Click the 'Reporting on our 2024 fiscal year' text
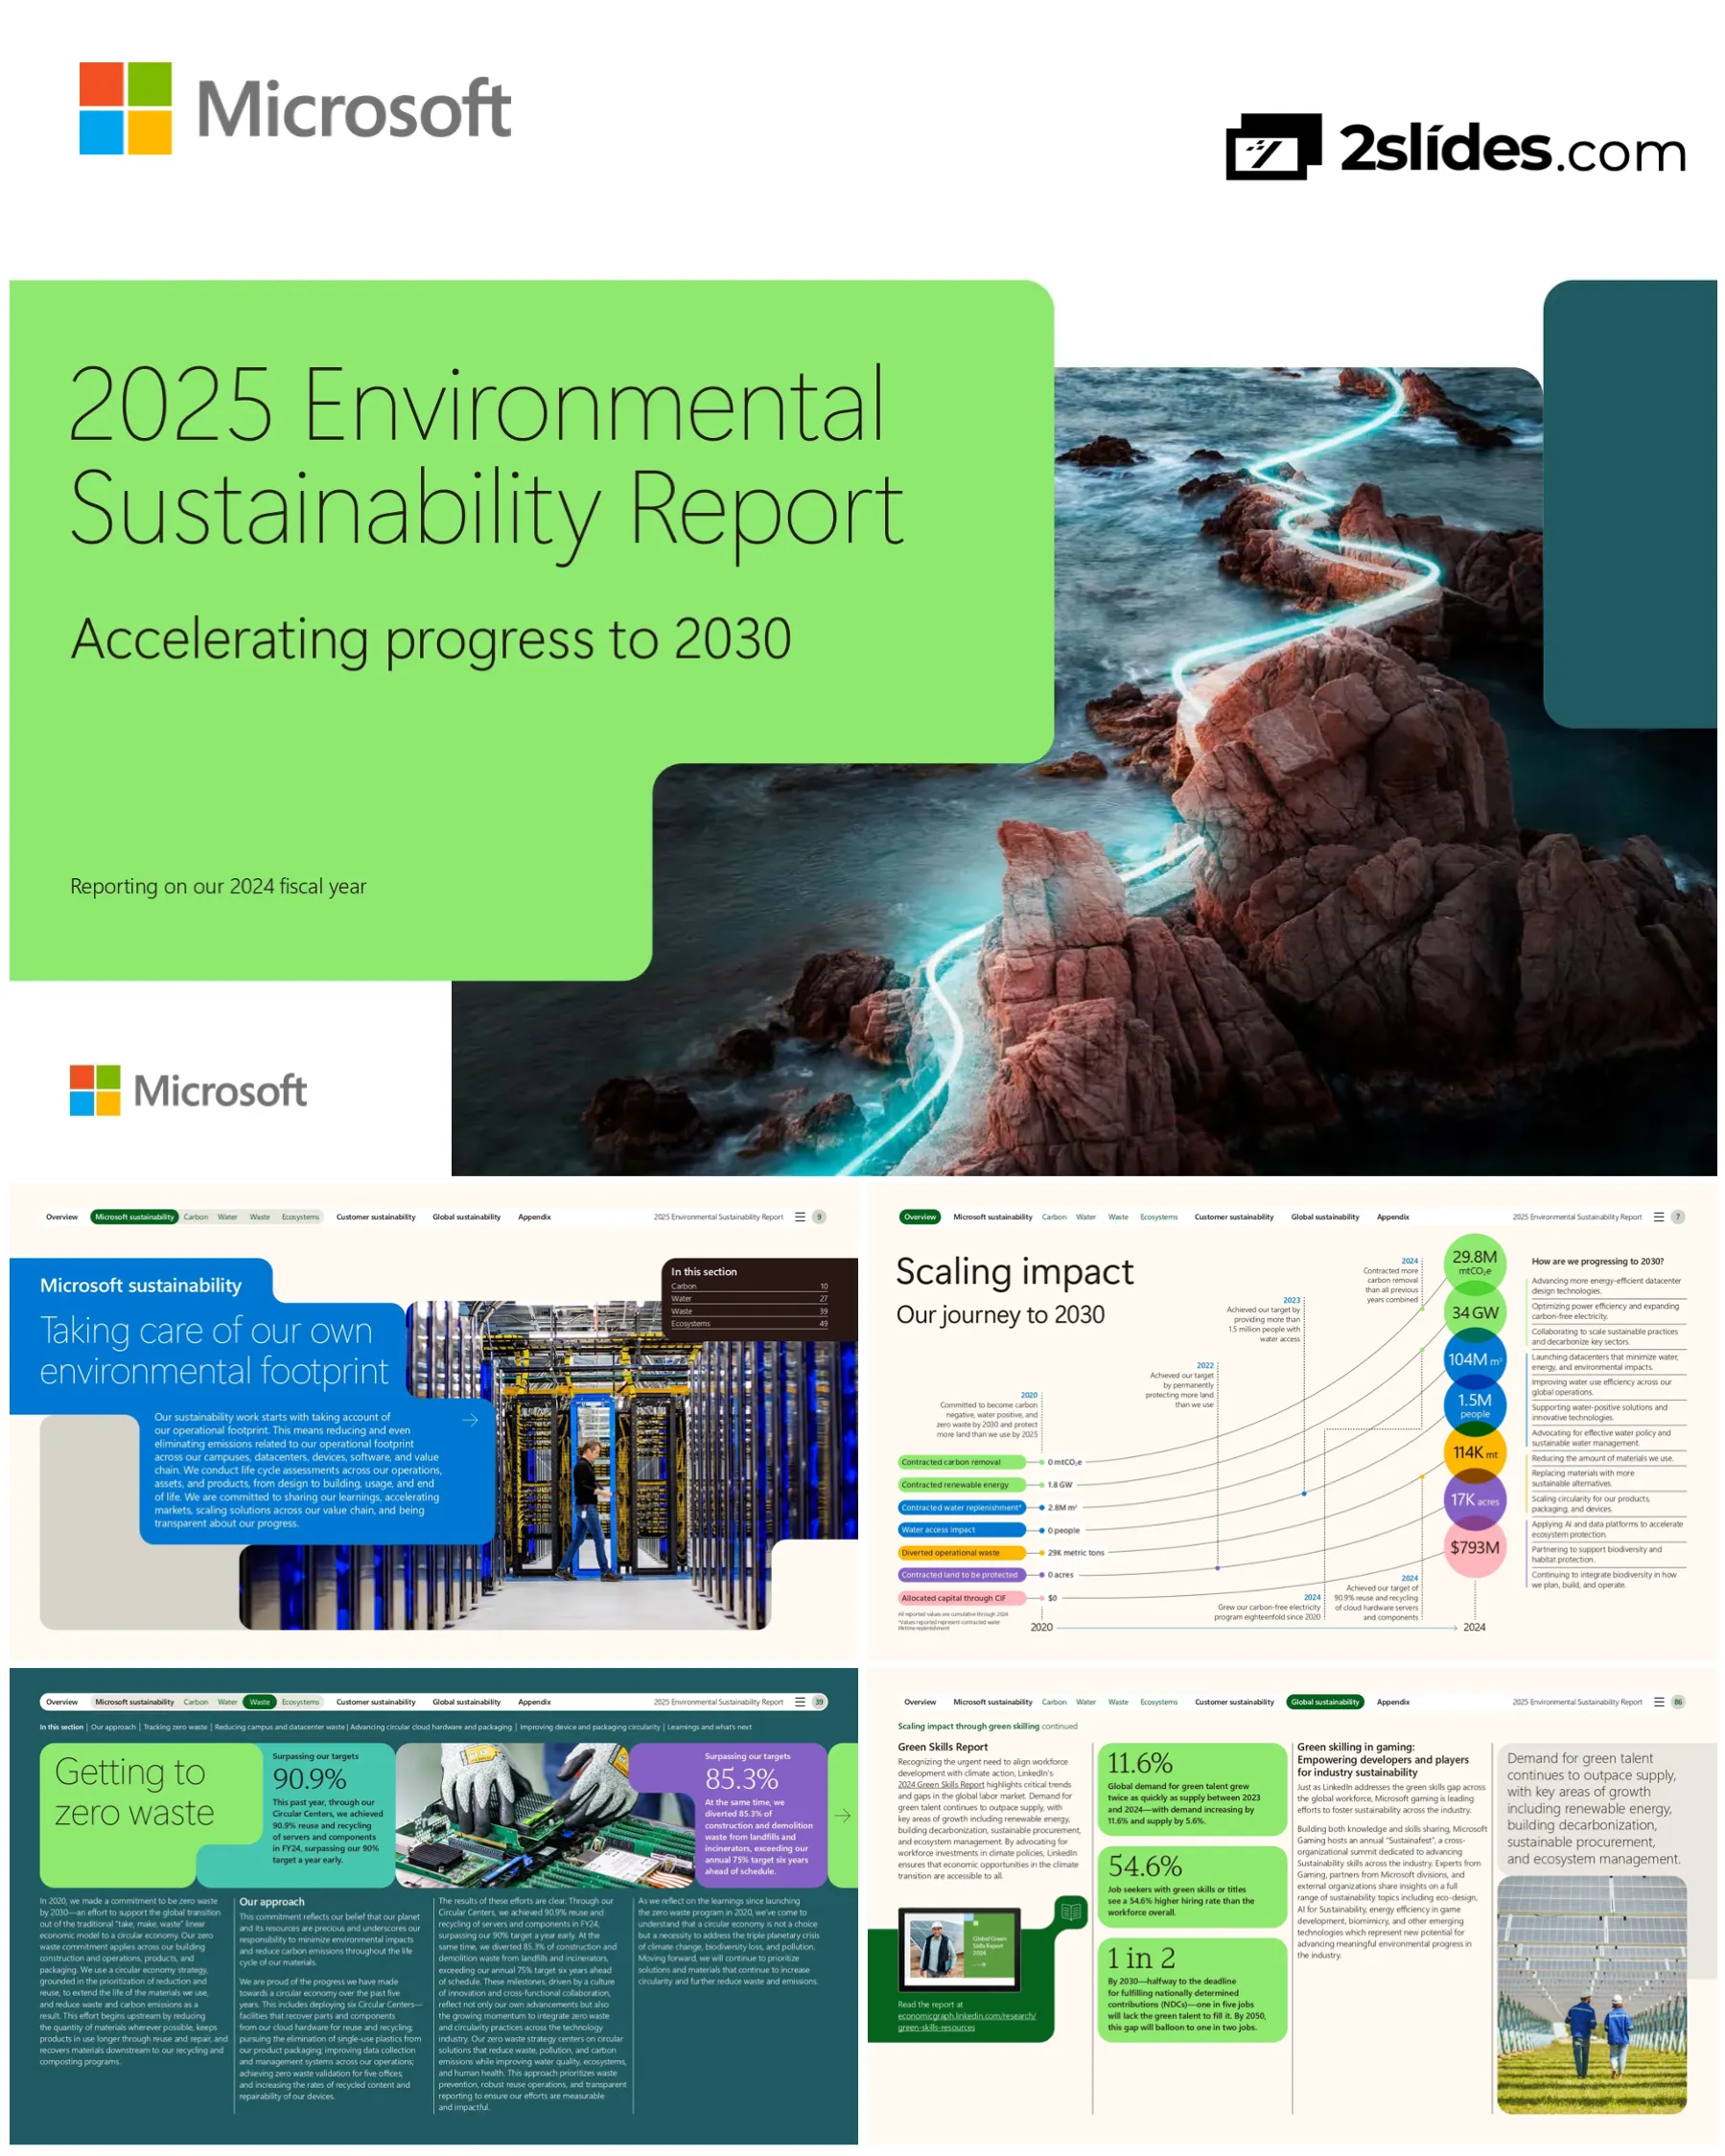The height and width of the screenshot is (2156, 1725). (x=218, y=887)
